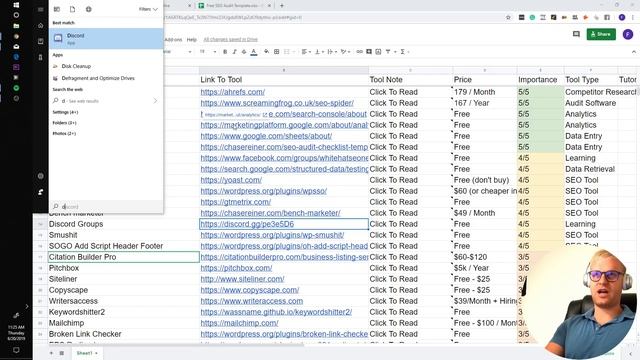Open the all sheets list icon
The width and height of the screenshot is (640, 360).
coord(62,353)
